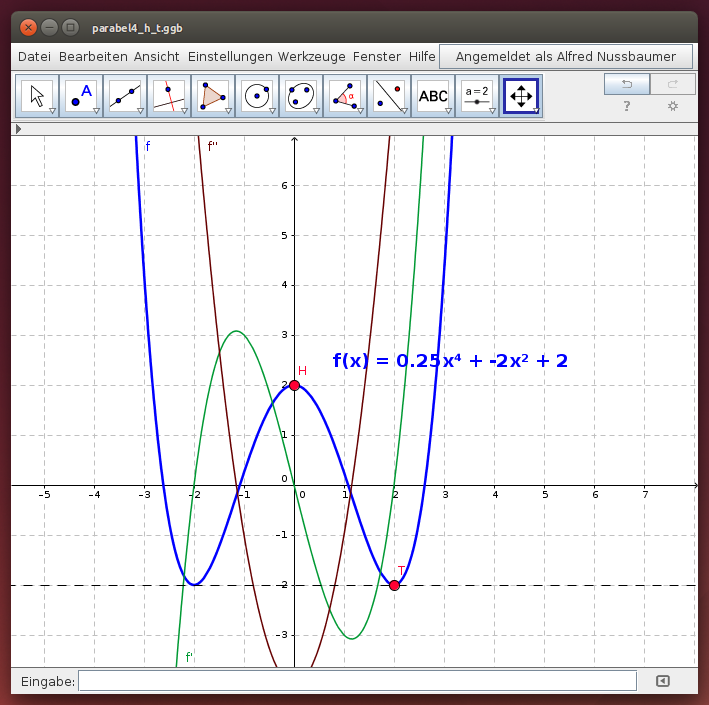
Task: Select the Circle with center tool
Action: point(257,96)
